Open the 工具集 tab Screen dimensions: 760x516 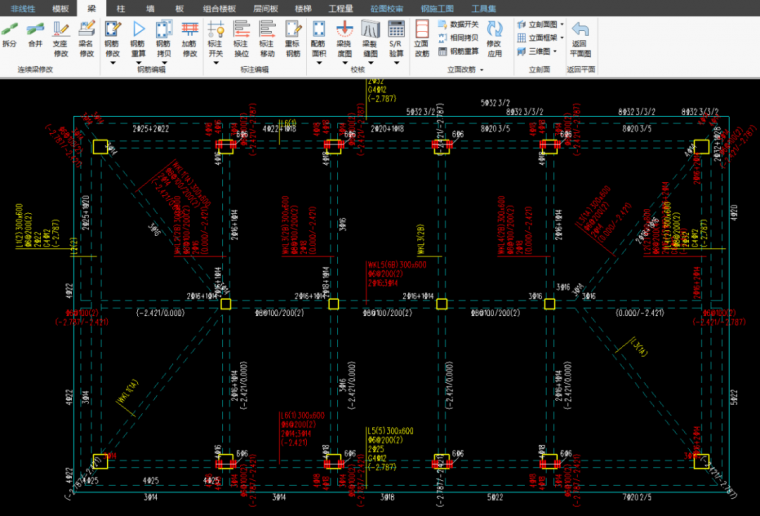coord(485,7)
